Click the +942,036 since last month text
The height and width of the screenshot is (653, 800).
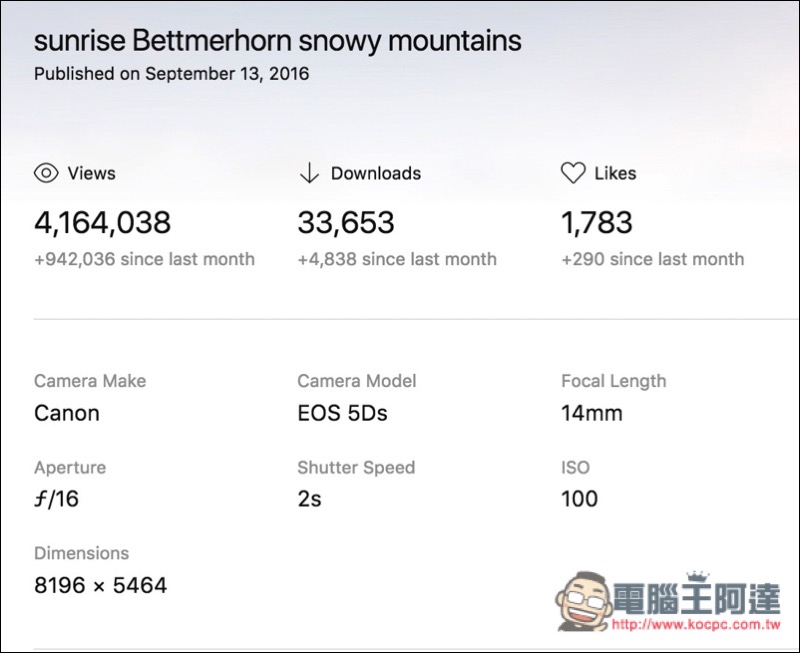(x=144, y=259)
